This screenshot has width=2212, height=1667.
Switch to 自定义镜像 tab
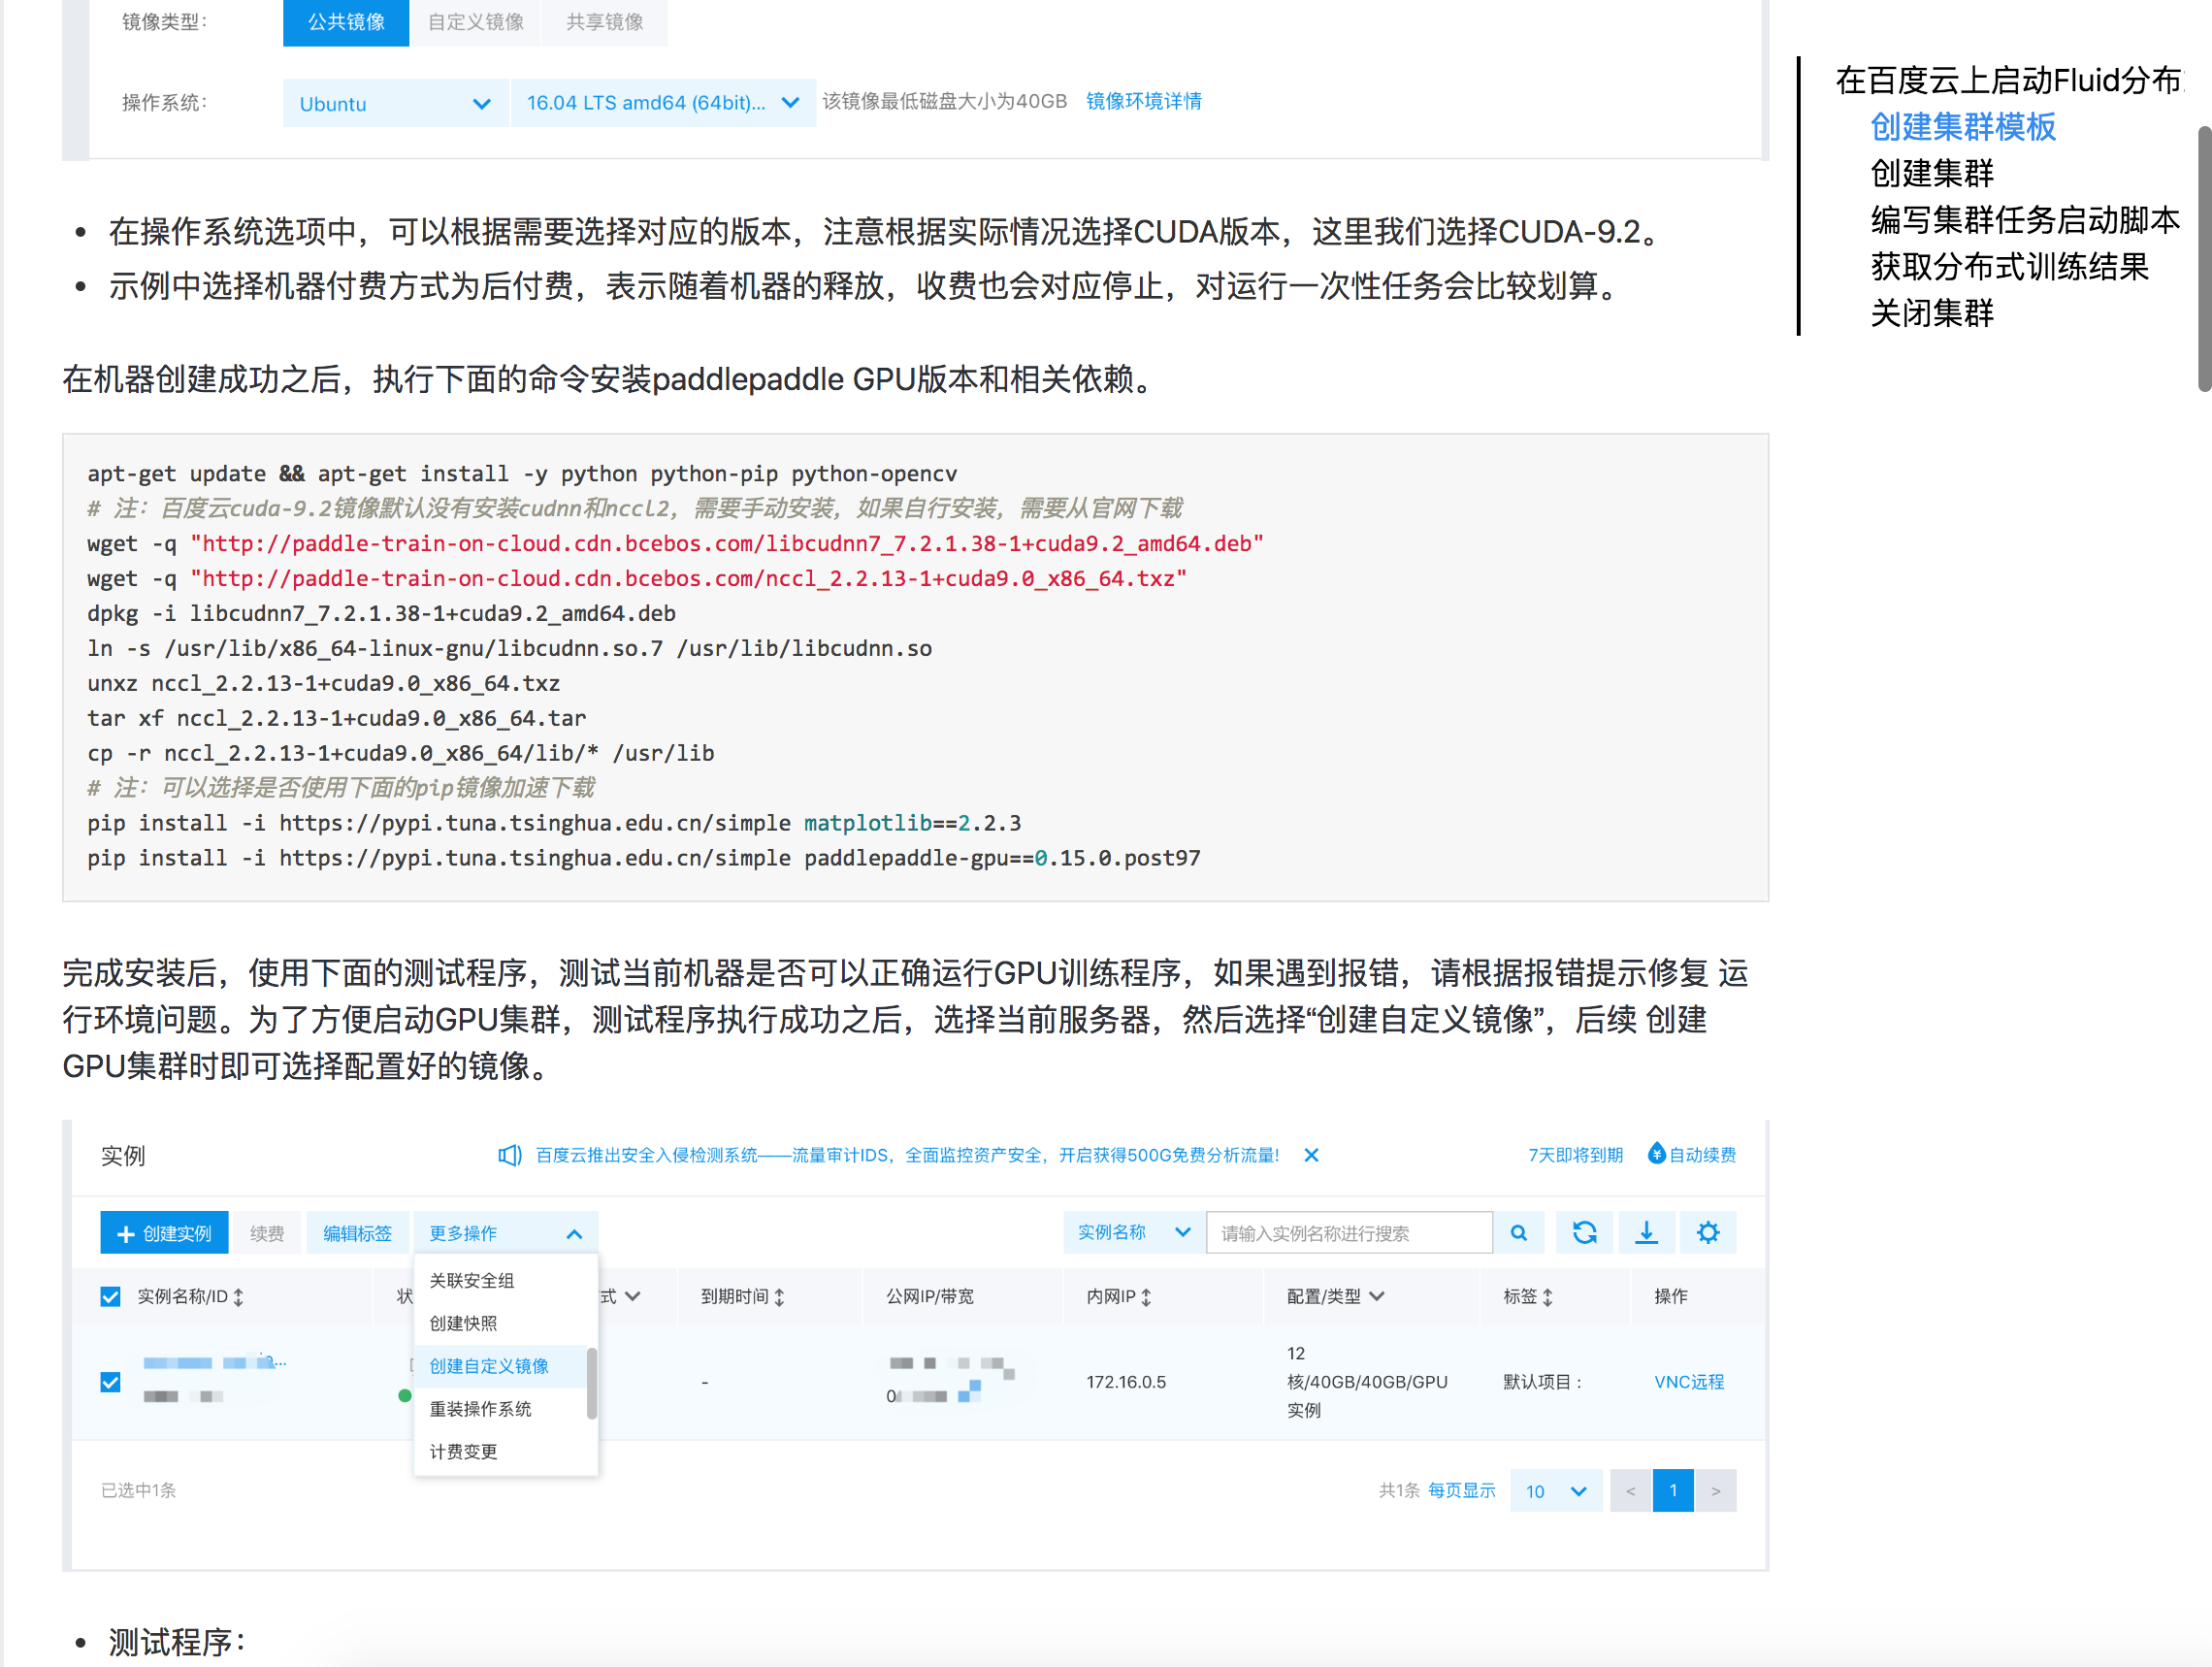click(475, 22)
